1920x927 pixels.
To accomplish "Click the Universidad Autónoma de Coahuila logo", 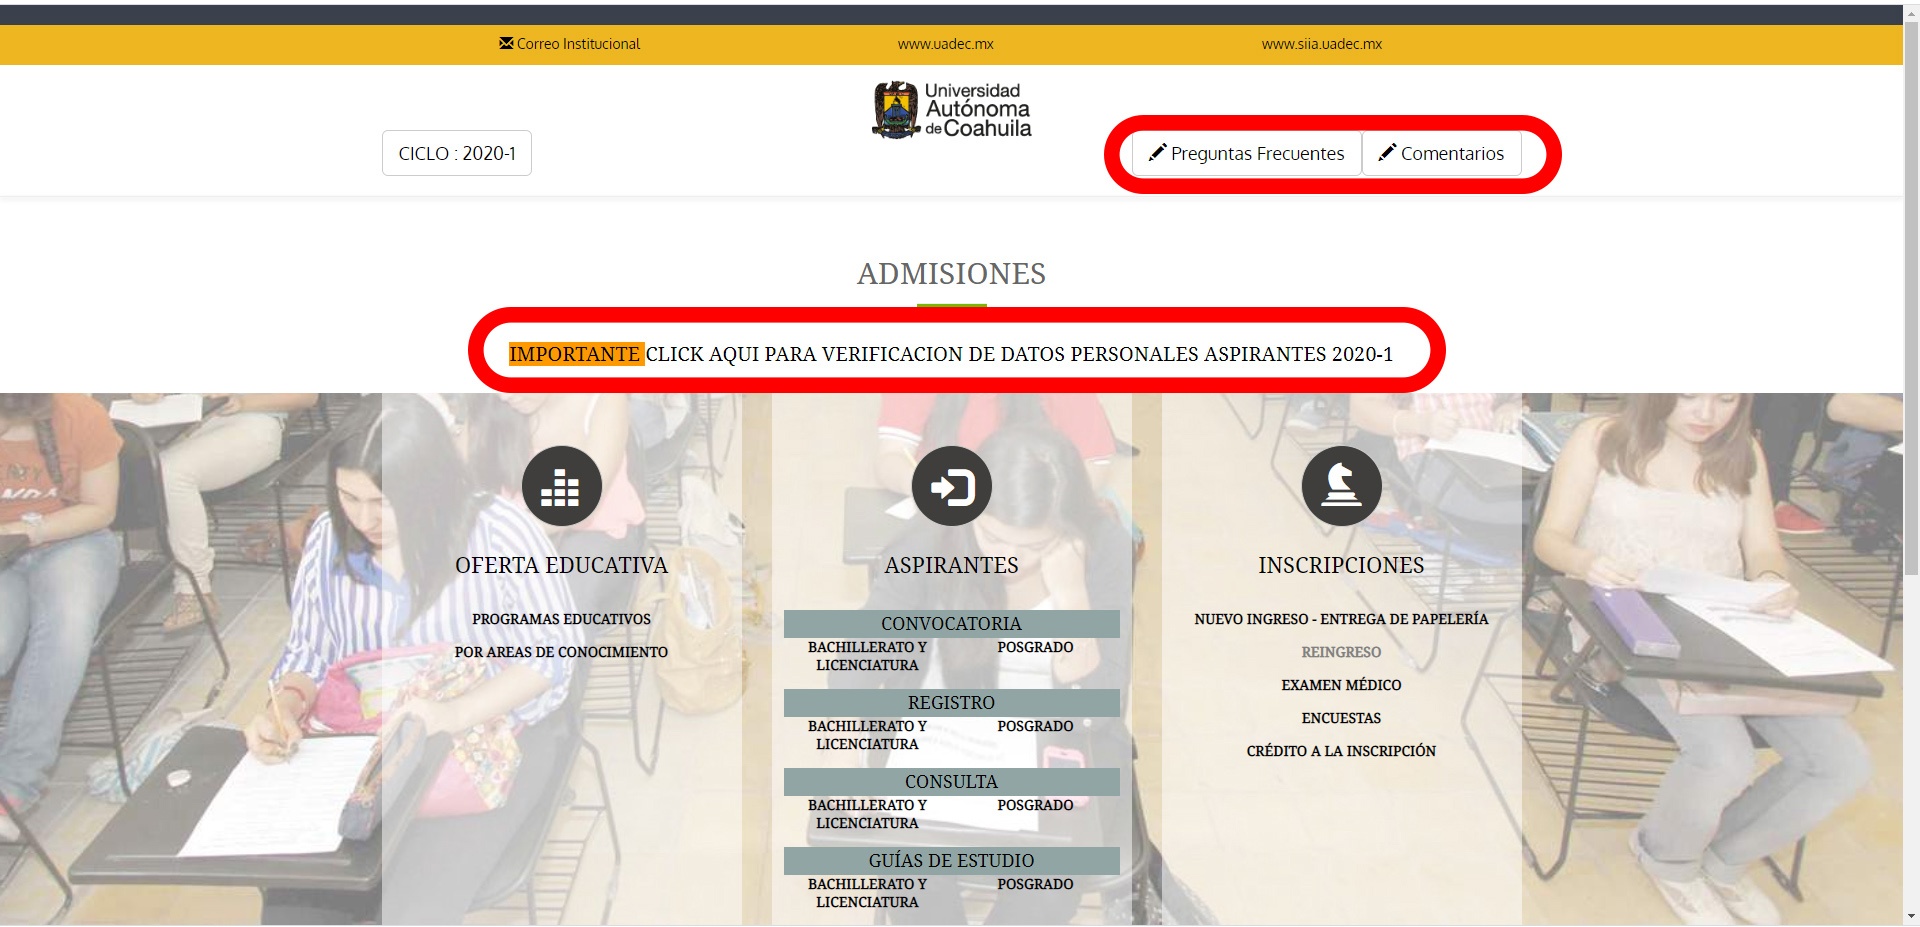I will [x=951, y=110].
